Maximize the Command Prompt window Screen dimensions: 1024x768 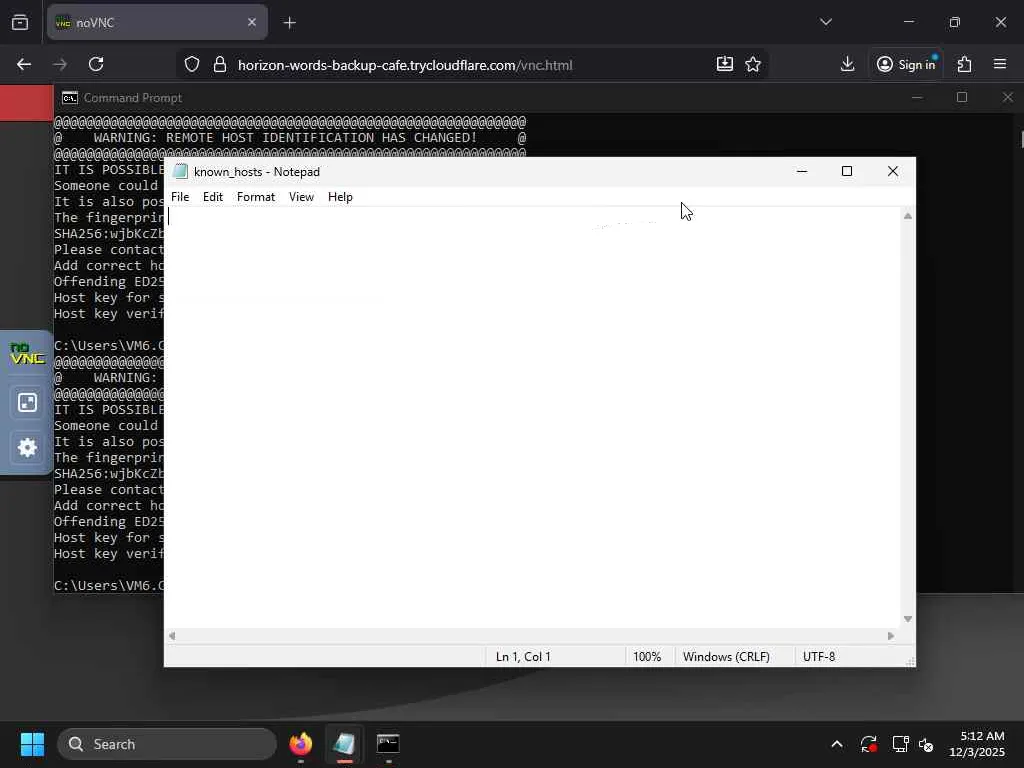tap(962, 97)
